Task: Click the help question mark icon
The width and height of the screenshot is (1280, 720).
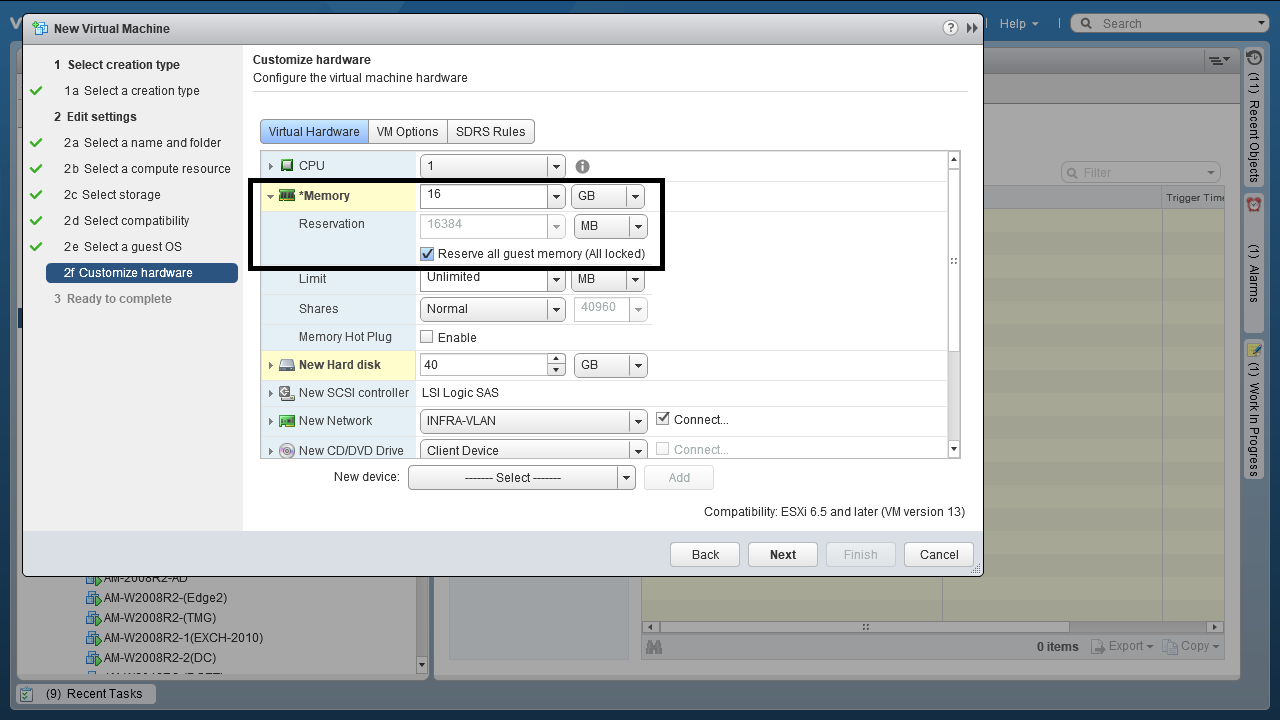Action: (950, 28)
